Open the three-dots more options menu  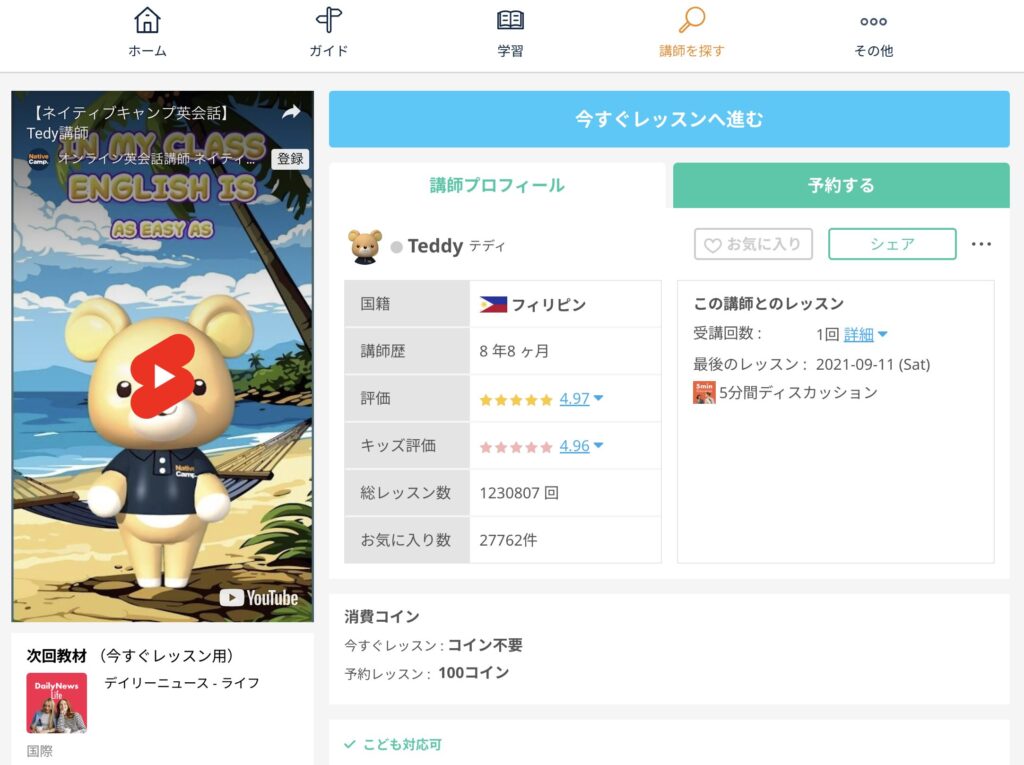981,244
